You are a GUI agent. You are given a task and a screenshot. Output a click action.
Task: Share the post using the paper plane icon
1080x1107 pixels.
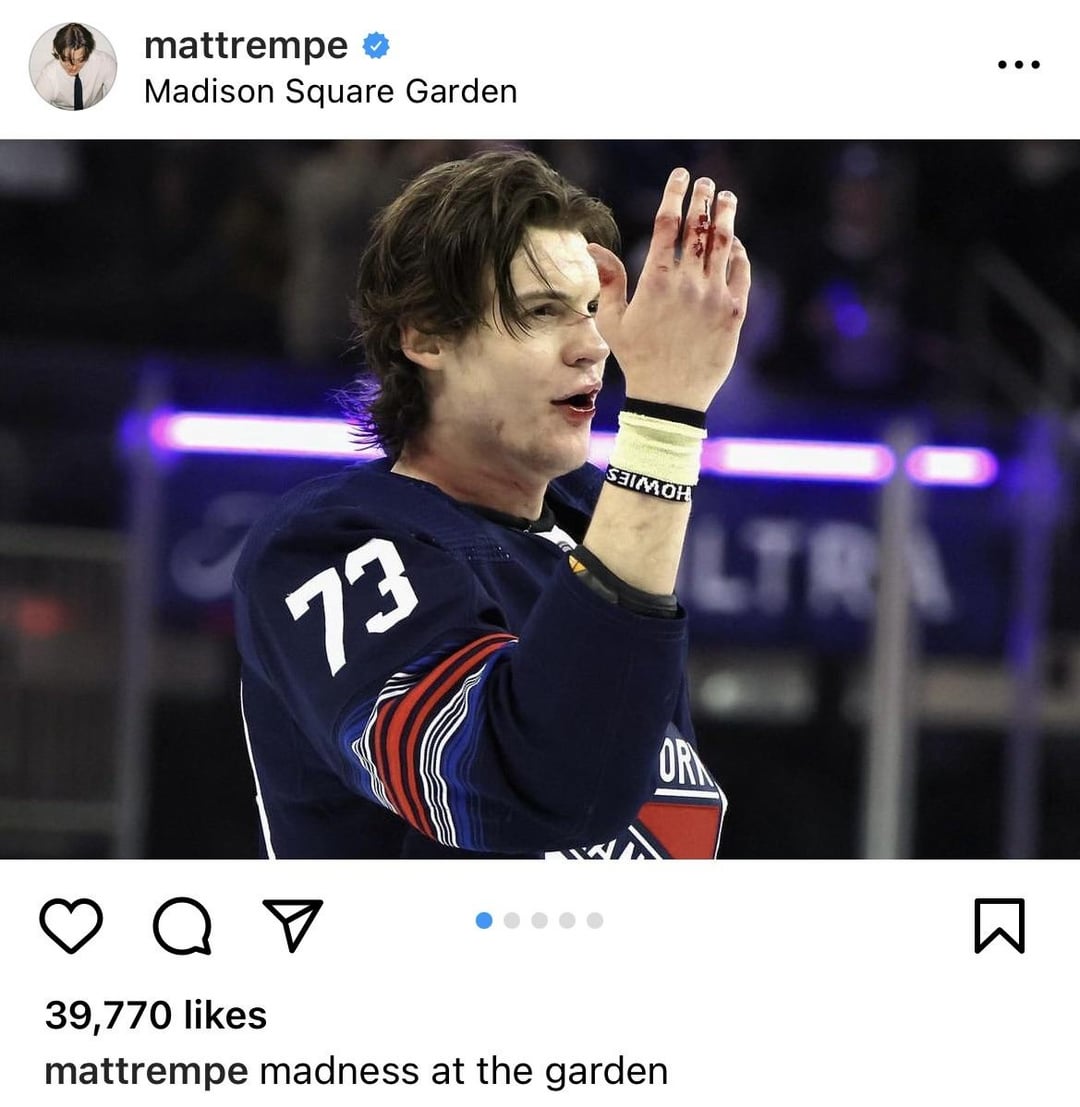[x=292, y=924]
